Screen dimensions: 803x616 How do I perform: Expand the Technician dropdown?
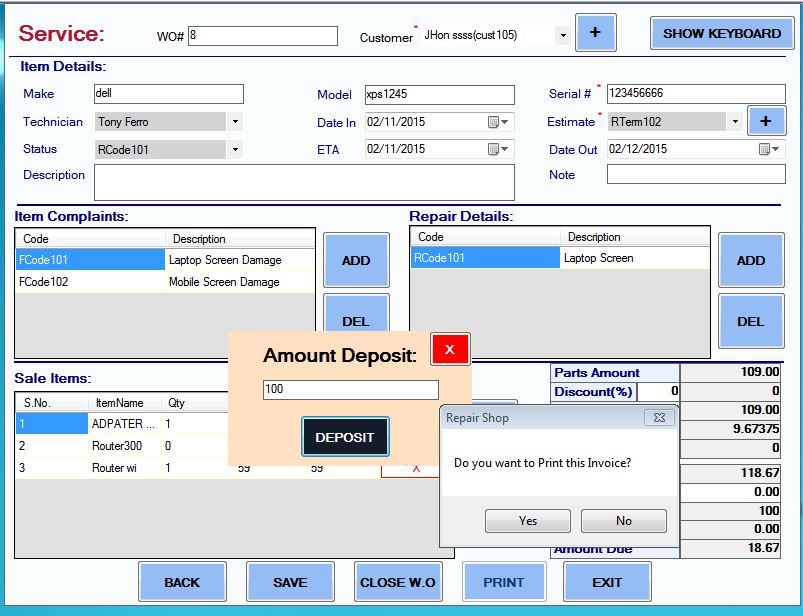tap(235, 122)
